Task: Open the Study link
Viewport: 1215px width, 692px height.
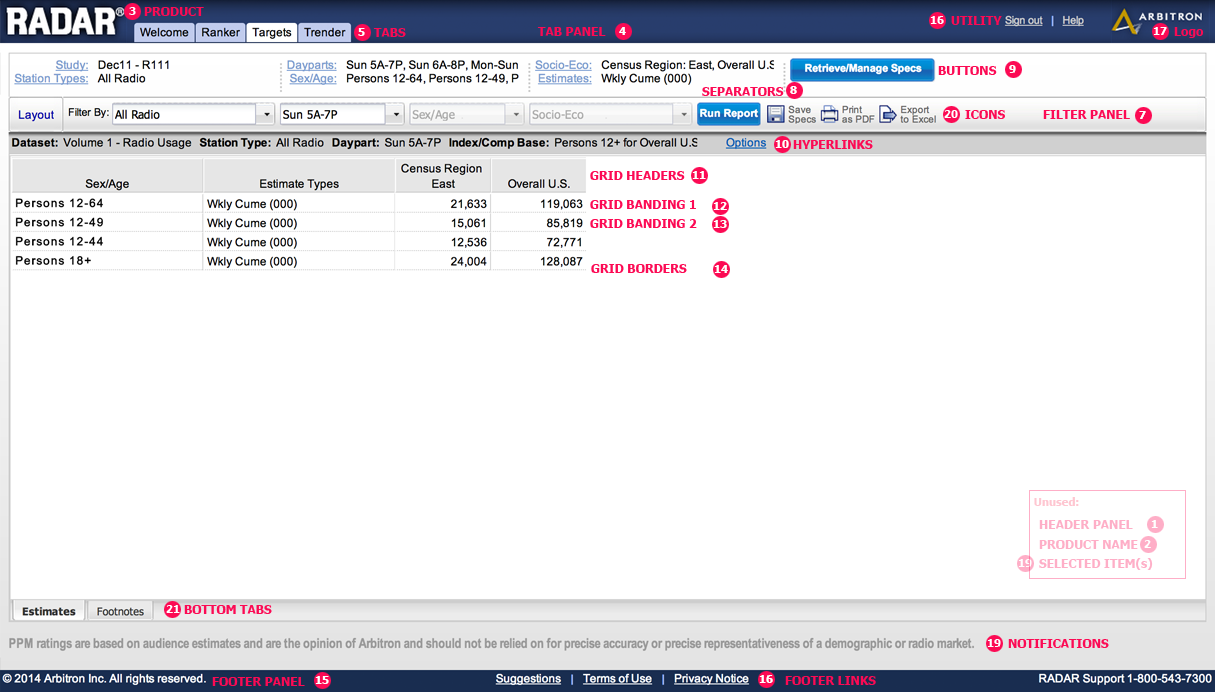Action: (x=72, y=65)
